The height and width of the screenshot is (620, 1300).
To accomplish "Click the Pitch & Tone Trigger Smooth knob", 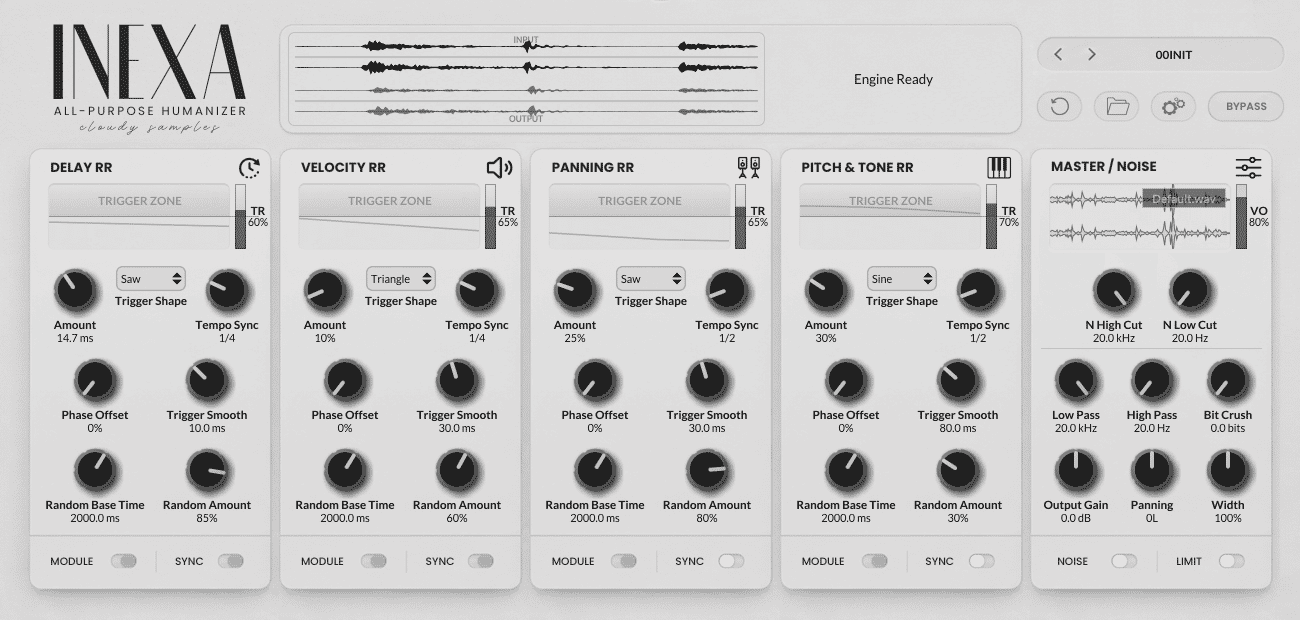I will [958, 381].
